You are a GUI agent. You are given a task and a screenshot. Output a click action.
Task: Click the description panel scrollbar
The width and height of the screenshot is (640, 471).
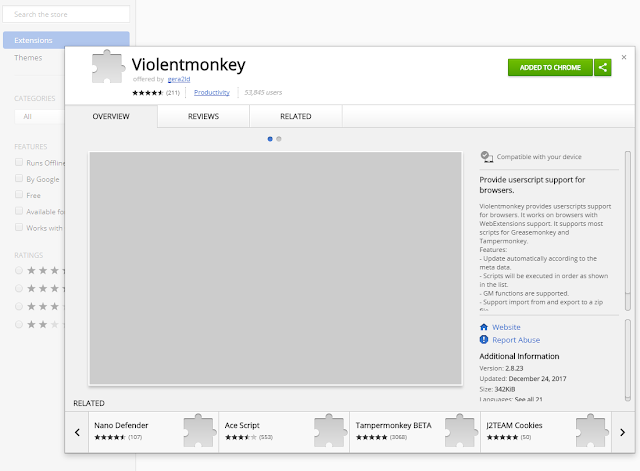[628, 231]
